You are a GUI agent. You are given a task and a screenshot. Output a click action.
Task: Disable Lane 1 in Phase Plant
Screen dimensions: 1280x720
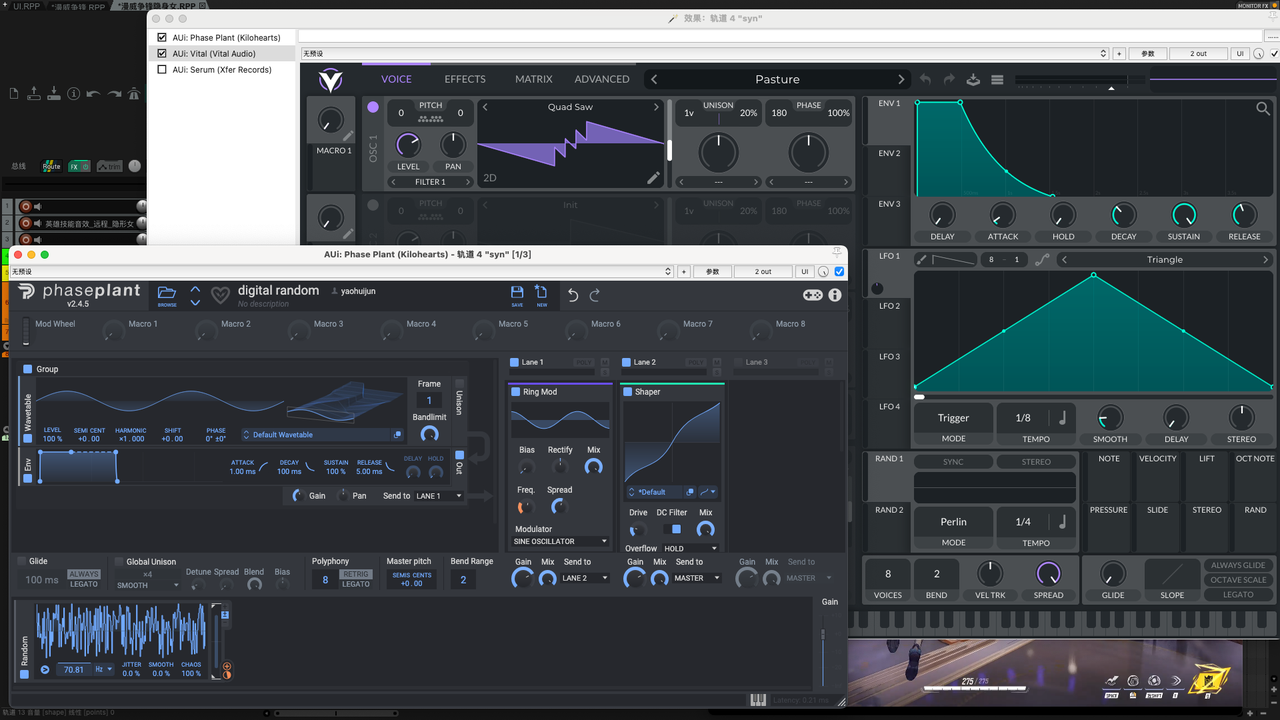click(514, 362)
